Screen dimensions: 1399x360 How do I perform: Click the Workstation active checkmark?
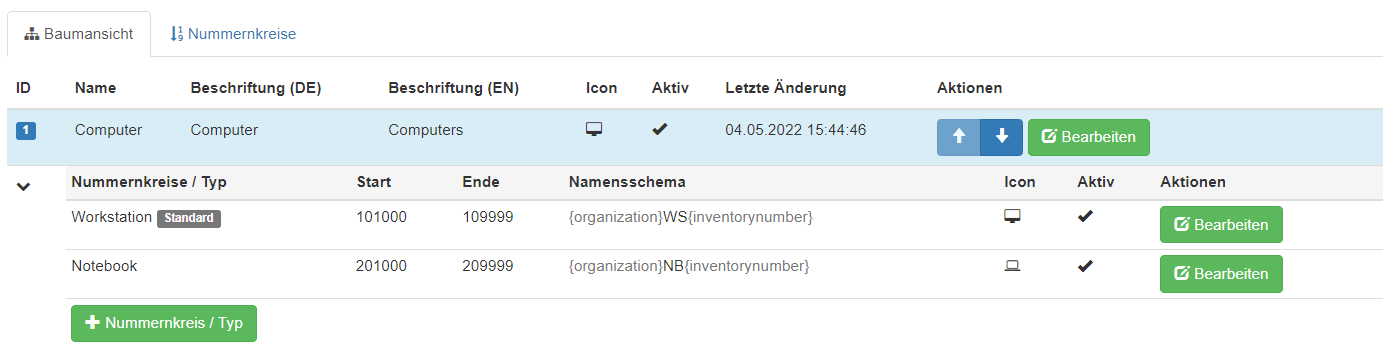[1085, 217]
